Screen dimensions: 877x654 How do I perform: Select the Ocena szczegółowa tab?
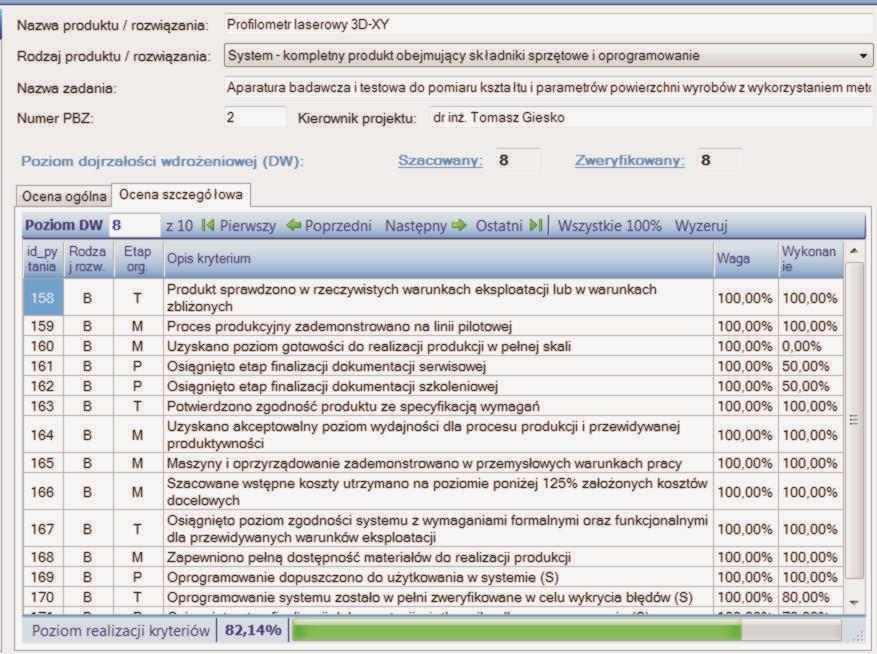tap(181, 195)
